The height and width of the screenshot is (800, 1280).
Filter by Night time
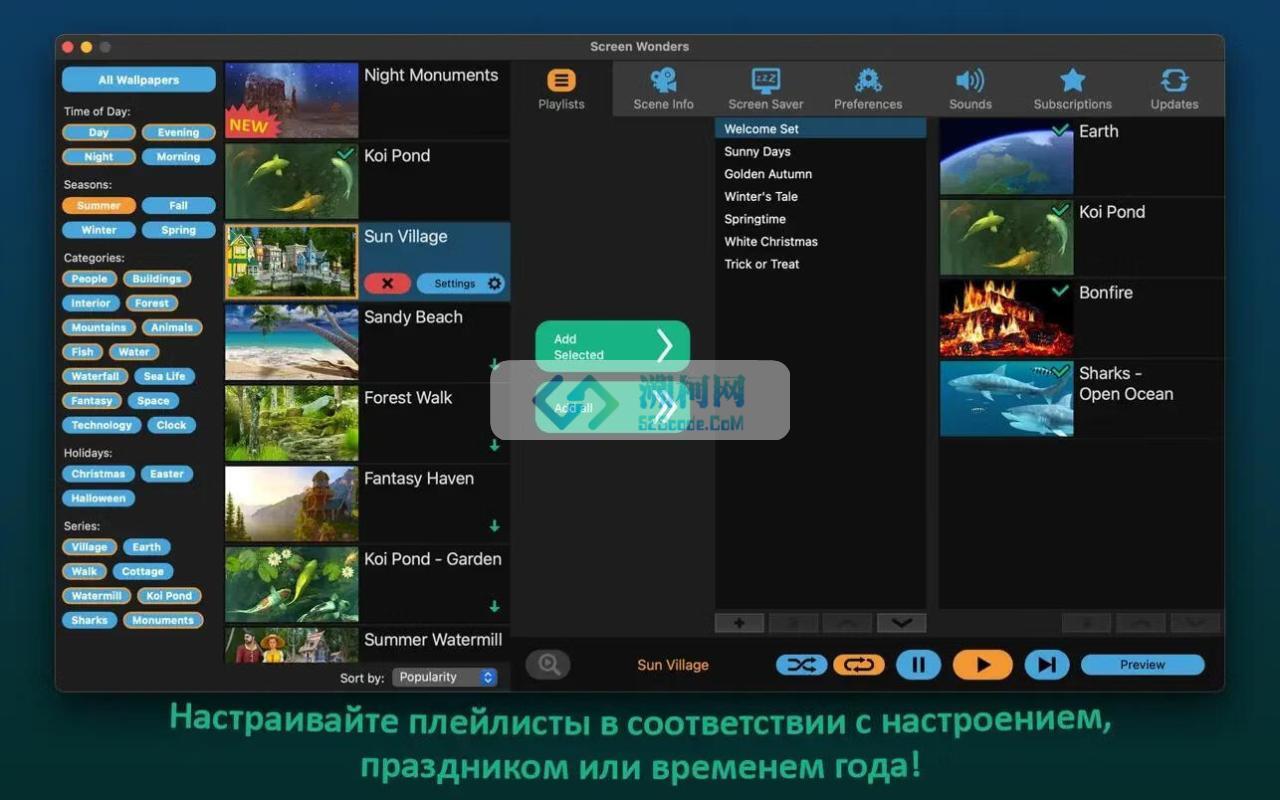point(99,156)
